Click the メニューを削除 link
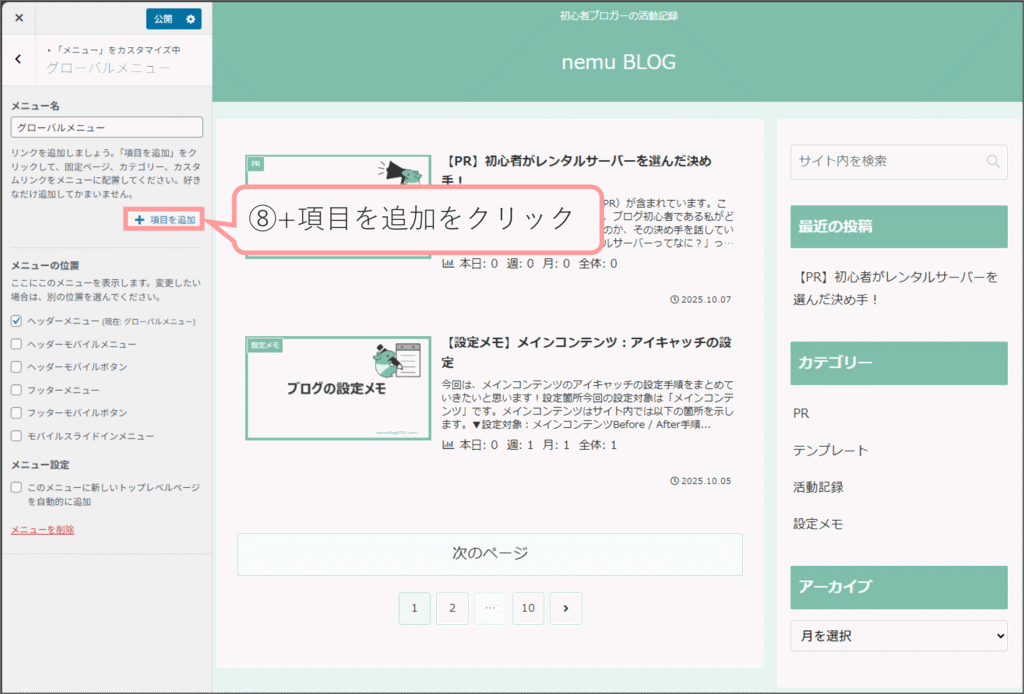The height and width of the screenshot is (694, 1024). tap(42, 530)
